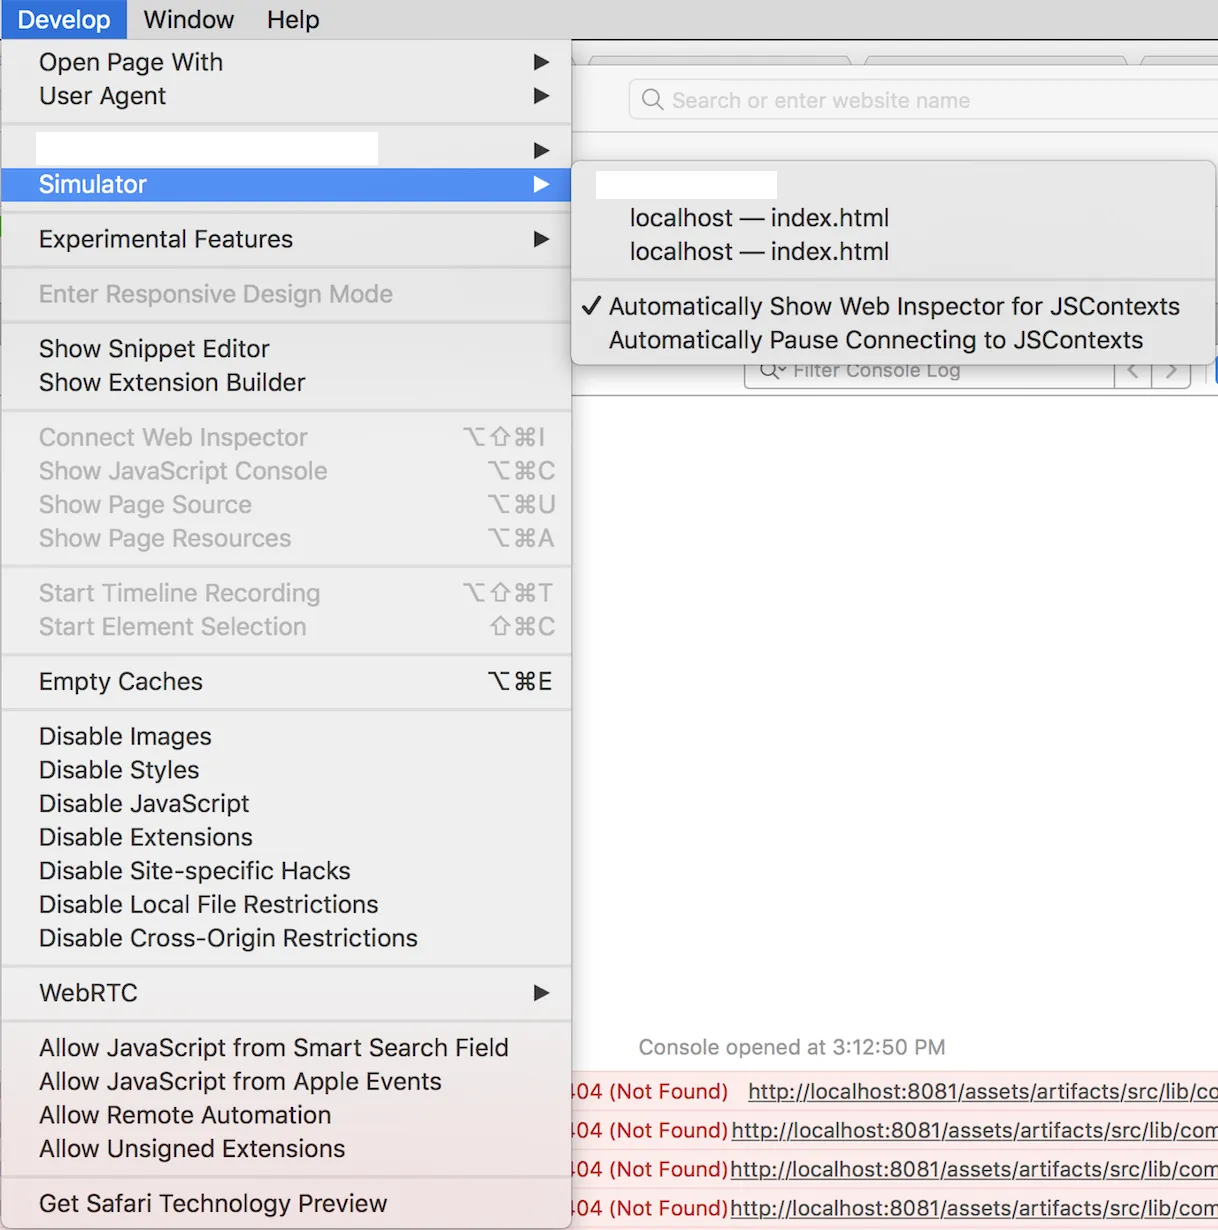Toggle Allow Unsigned Extensions
The width and height of the screenshot is (1218, 1230).
pyautogui.click(x=286, y=1149)
